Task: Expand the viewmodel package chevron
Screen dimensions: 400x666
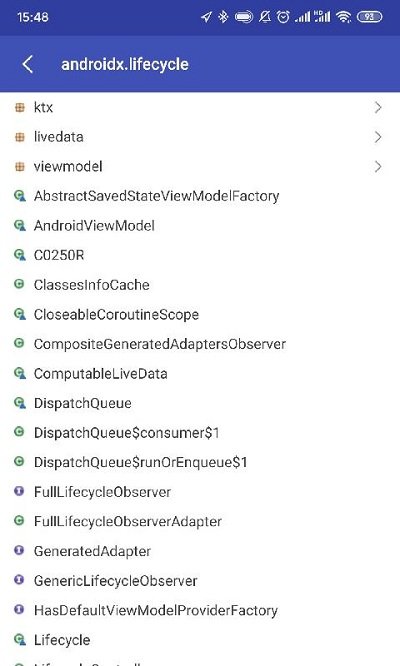Action: click(x=378, y=166)
